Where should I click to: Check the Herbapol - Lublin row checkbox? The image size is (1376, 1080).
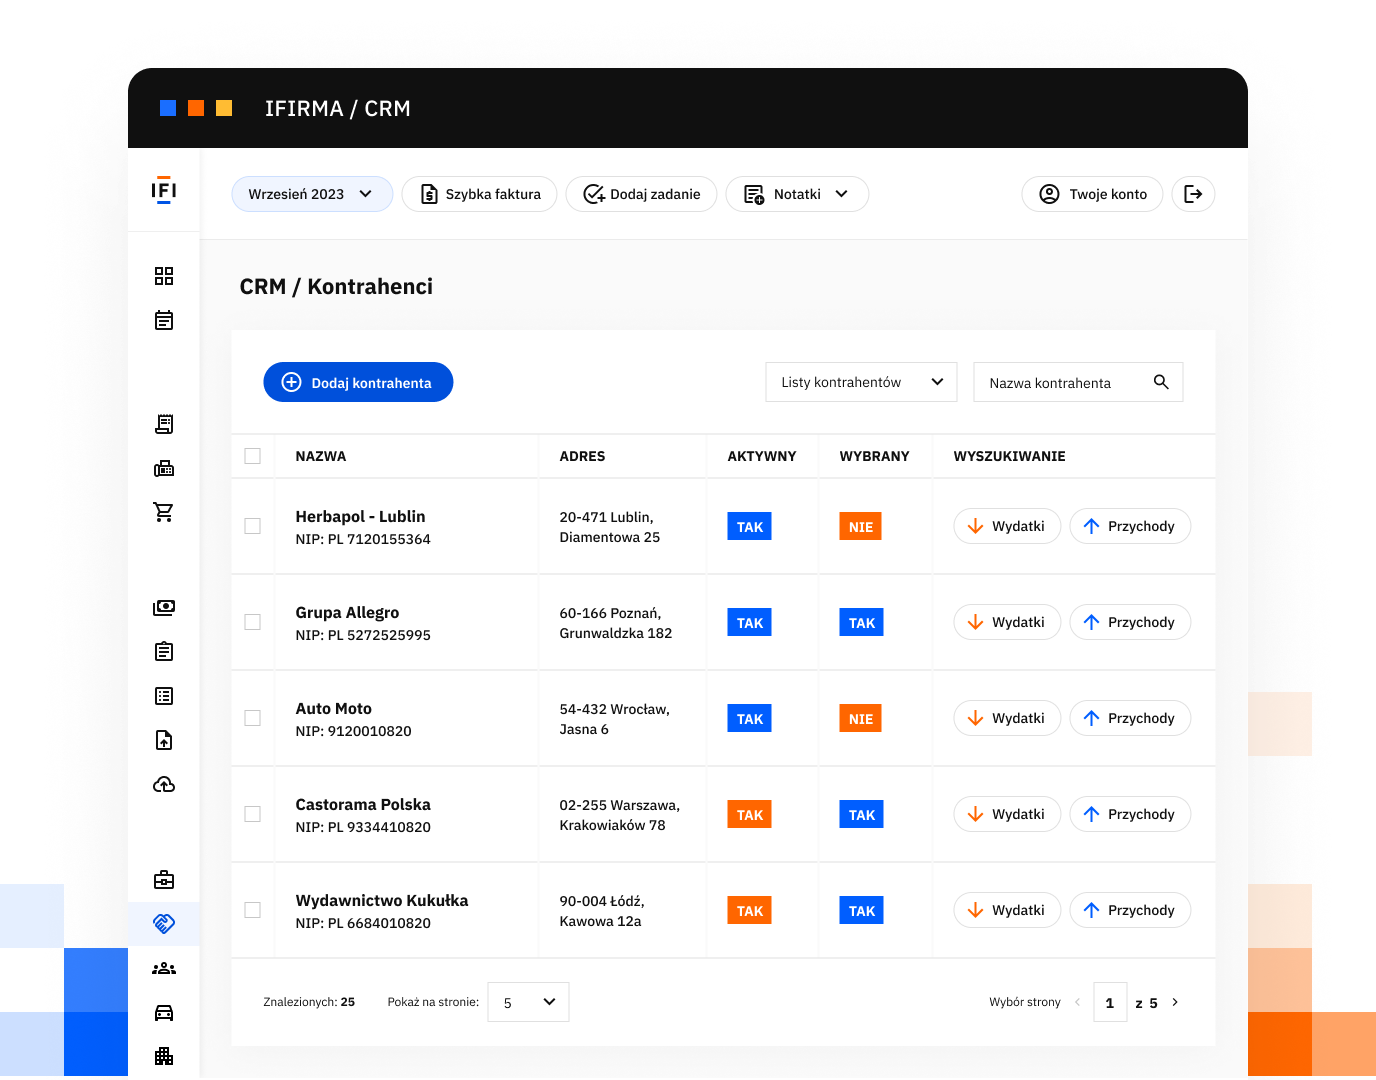pos(253,526)
